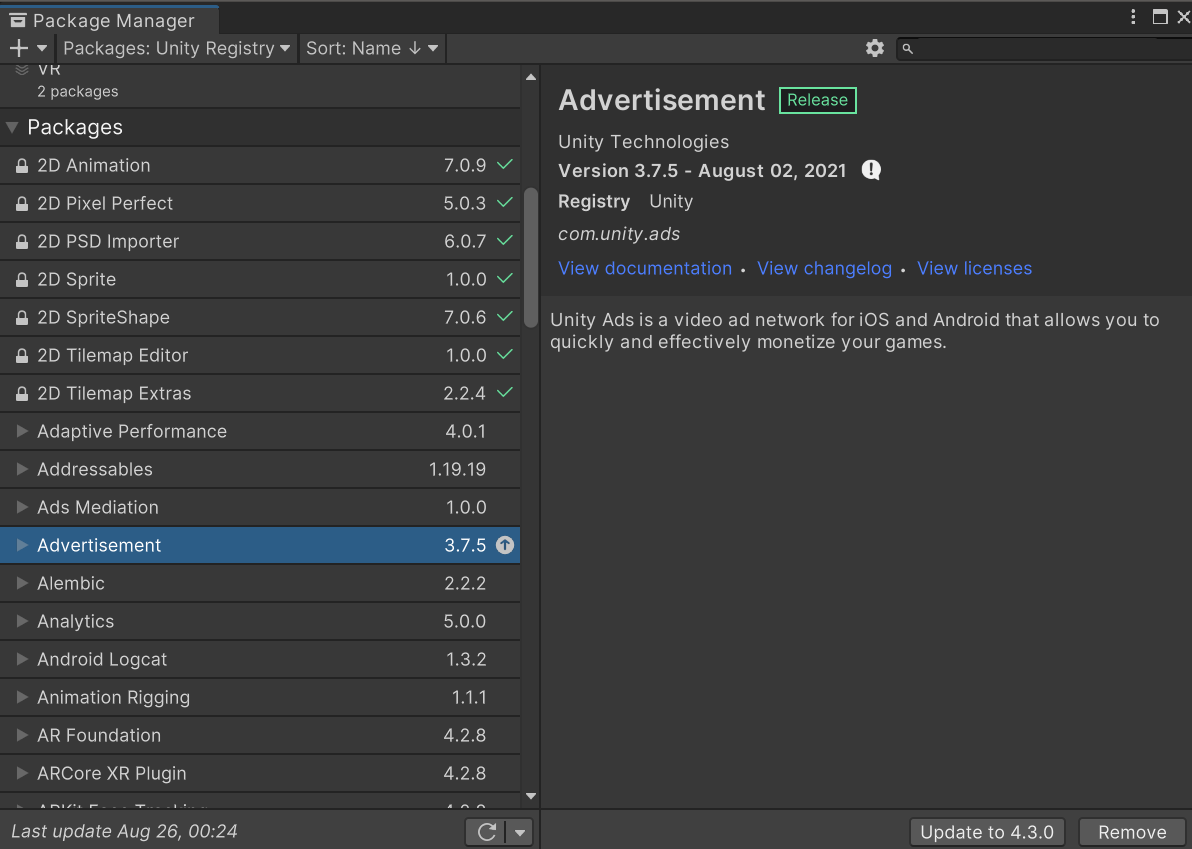Viewport: 1192px width, 849px height.
Task: Expand the Addressables package versions
Action: [22, 469]
